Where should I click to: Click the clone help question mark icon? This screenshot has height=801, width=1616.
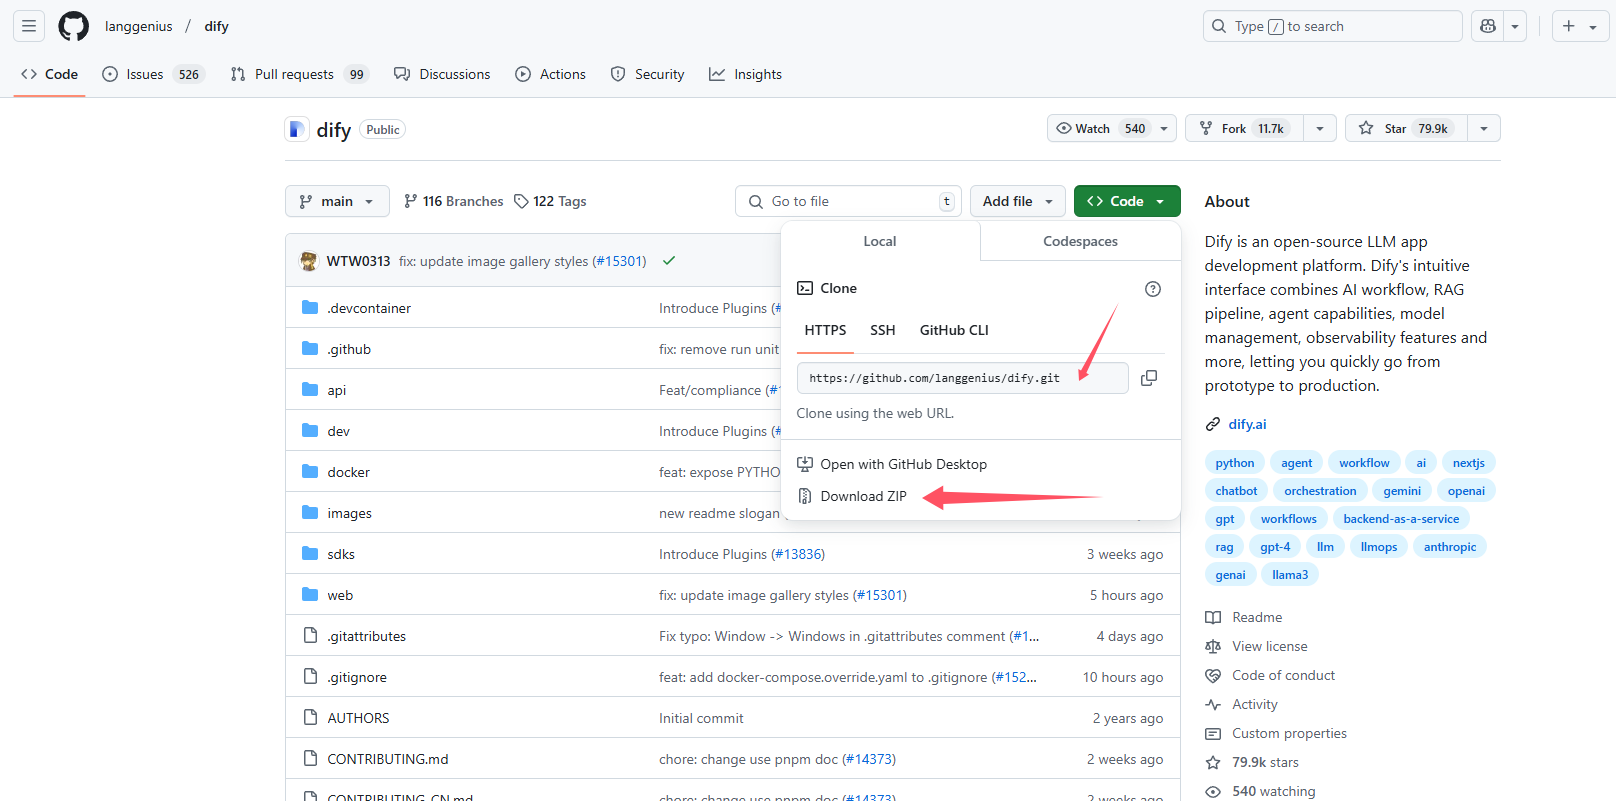click(x=1152, y=289)
